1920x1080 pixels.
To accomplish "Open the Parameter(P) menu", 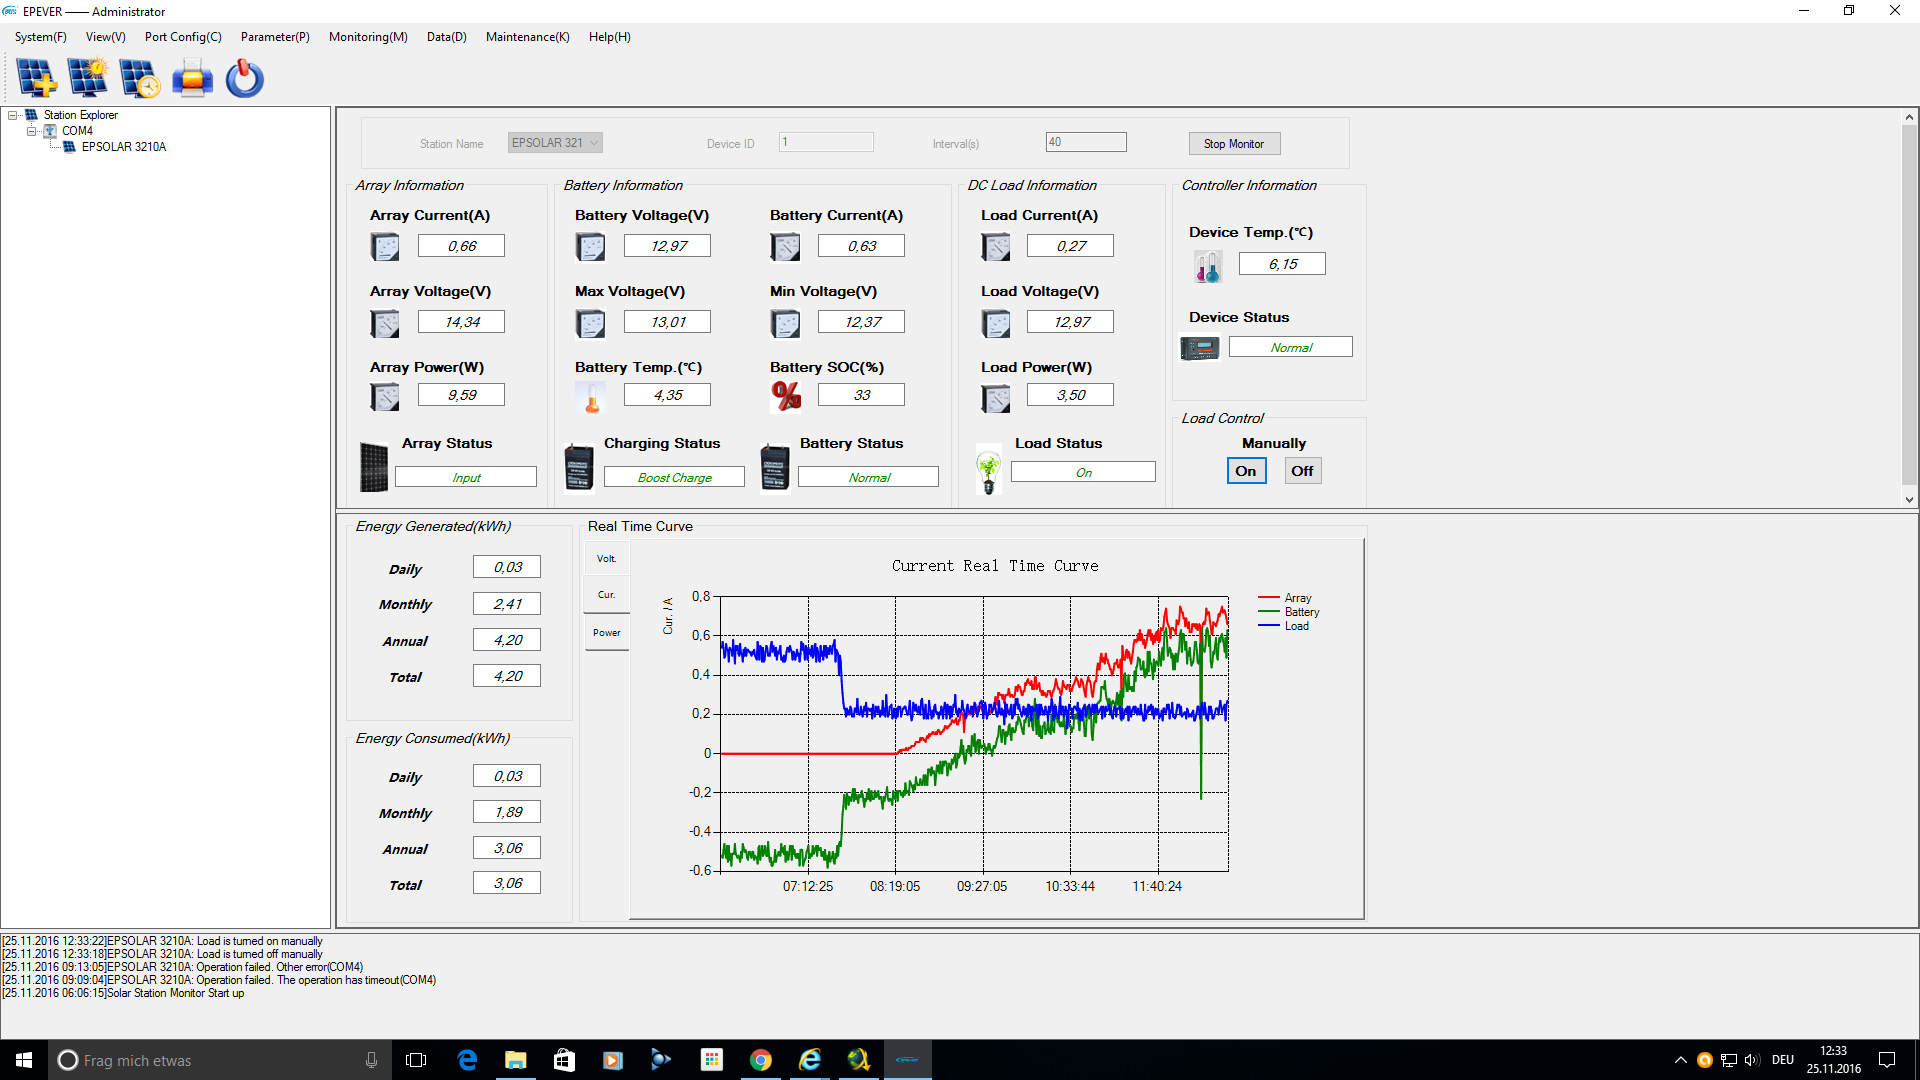I will pos(275,37).
